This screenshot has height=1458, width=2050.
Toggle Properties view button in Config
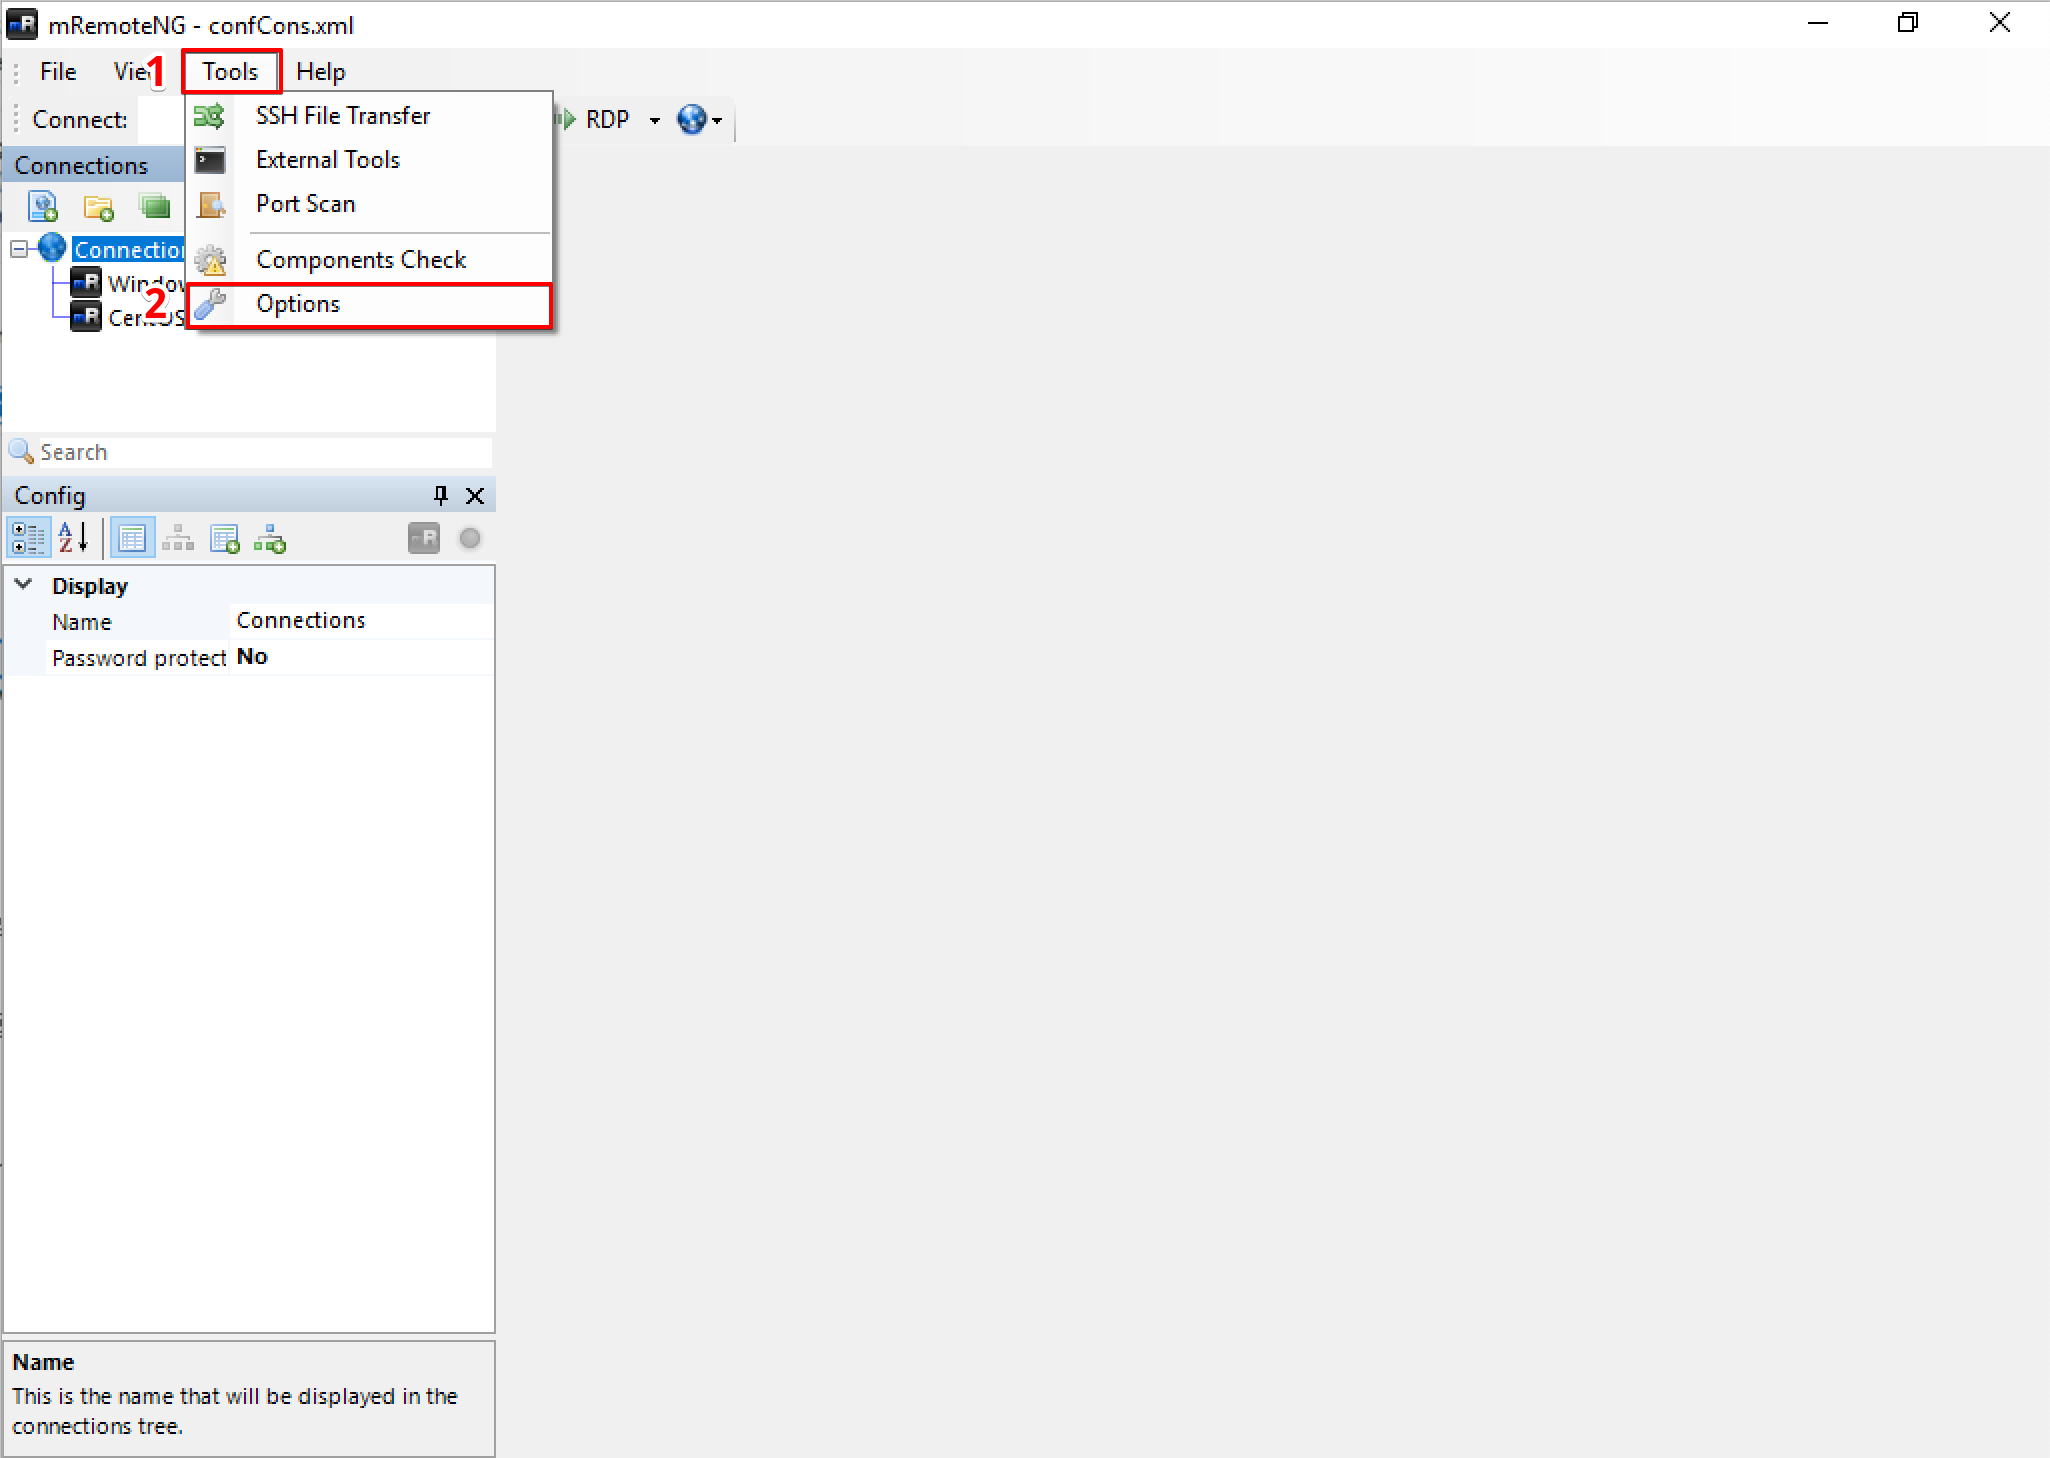132,539
